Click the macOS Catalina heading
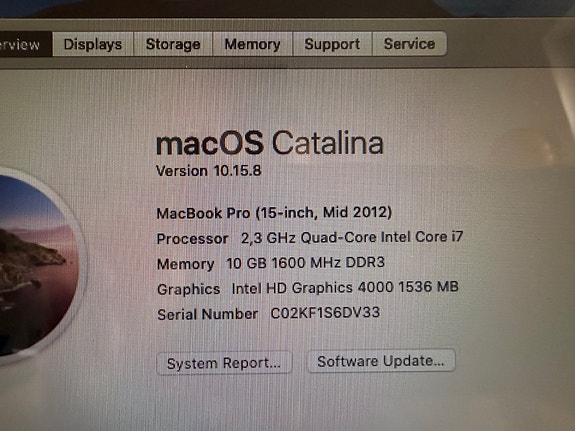 point(270,143)
